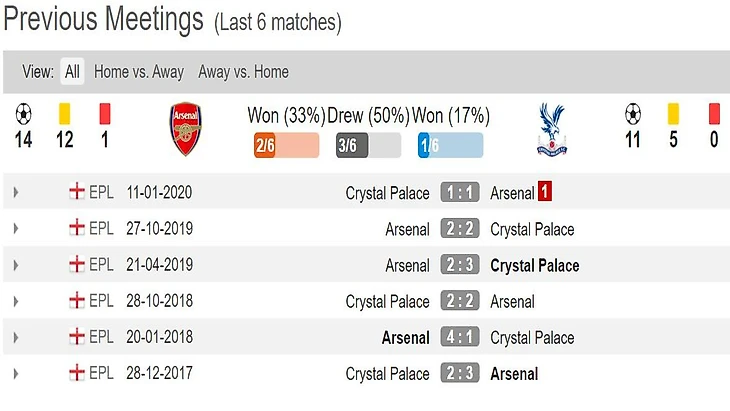Expand the 27-10-2019 match details
The height and width of the screenshot is (411, 730).
[16, 229]
